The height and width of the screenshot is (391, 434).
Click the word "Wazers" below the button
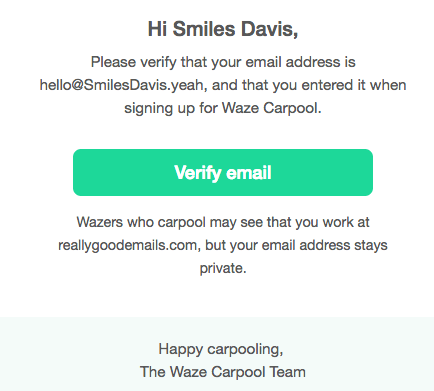click(100, 222)
